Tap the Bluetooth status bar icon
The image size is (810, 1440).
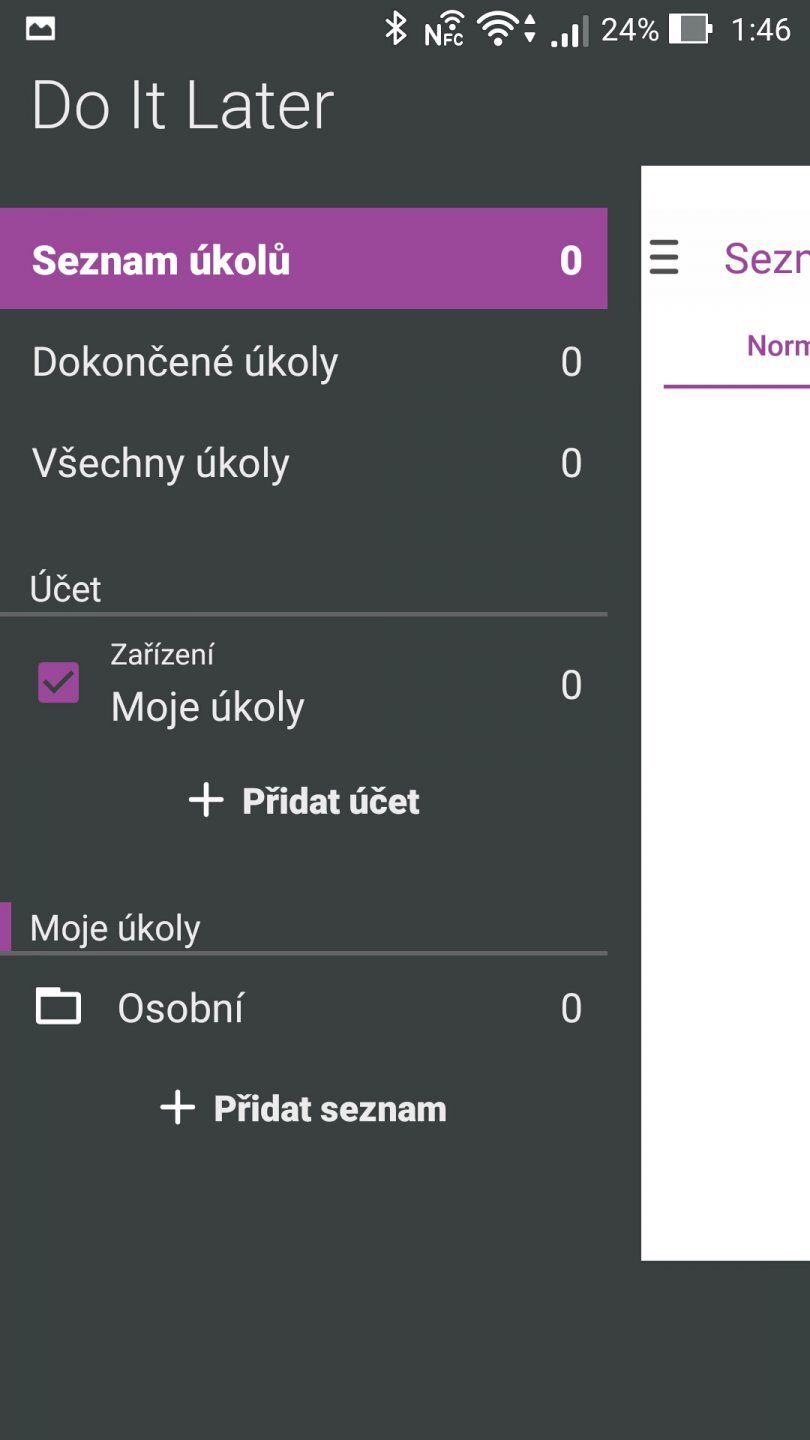pos(396,30)
